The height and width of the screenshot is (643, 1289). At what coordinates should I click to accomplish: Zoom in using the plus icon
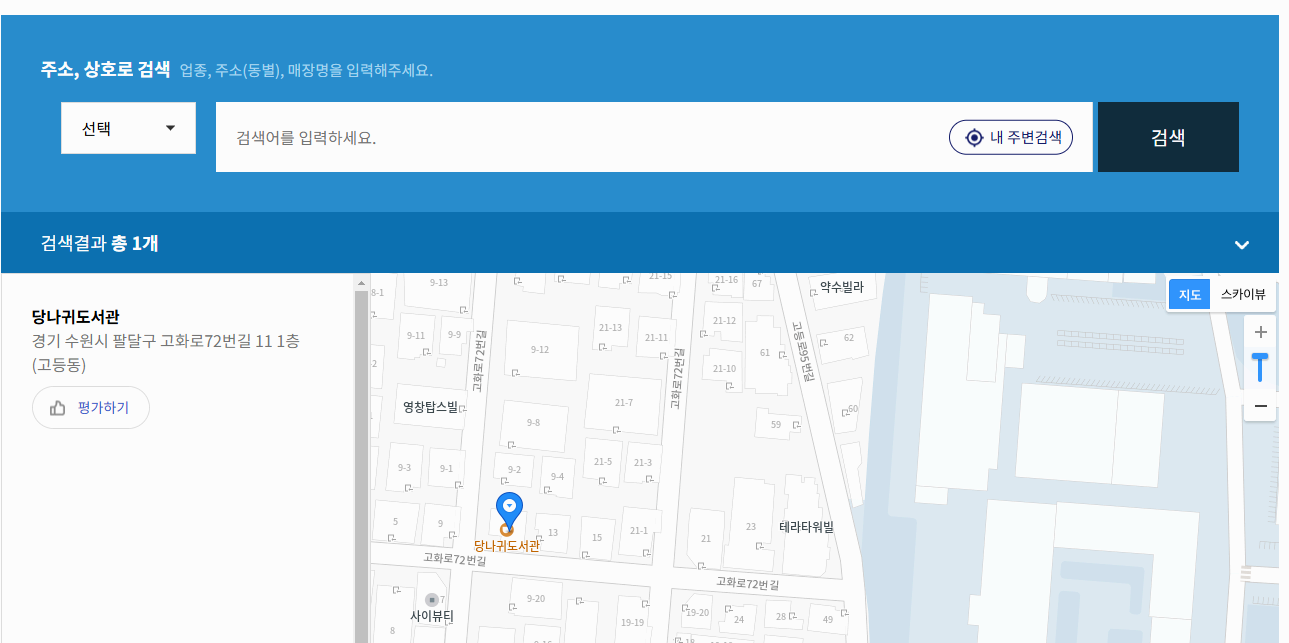coord(1260,332)
